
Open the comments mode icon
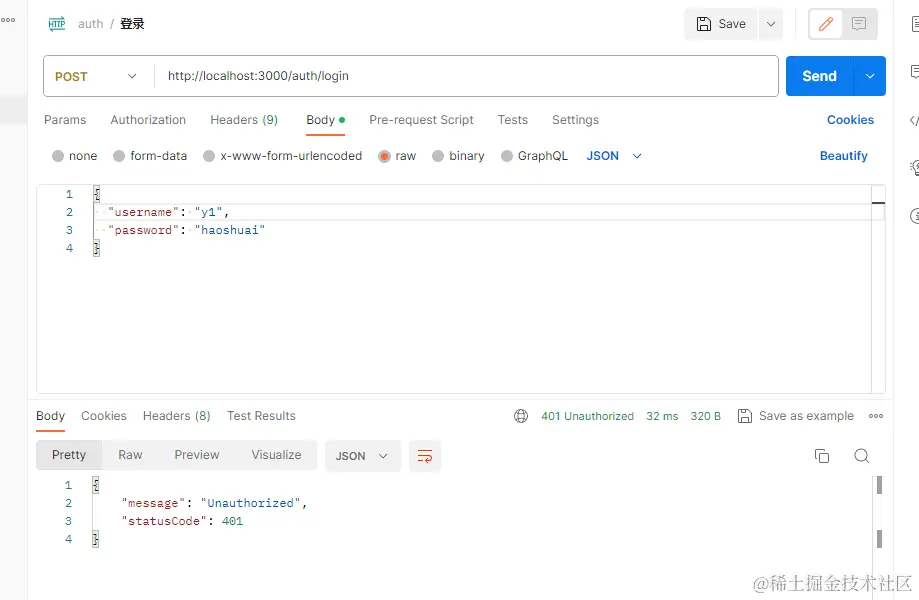(x=859, y=24)
